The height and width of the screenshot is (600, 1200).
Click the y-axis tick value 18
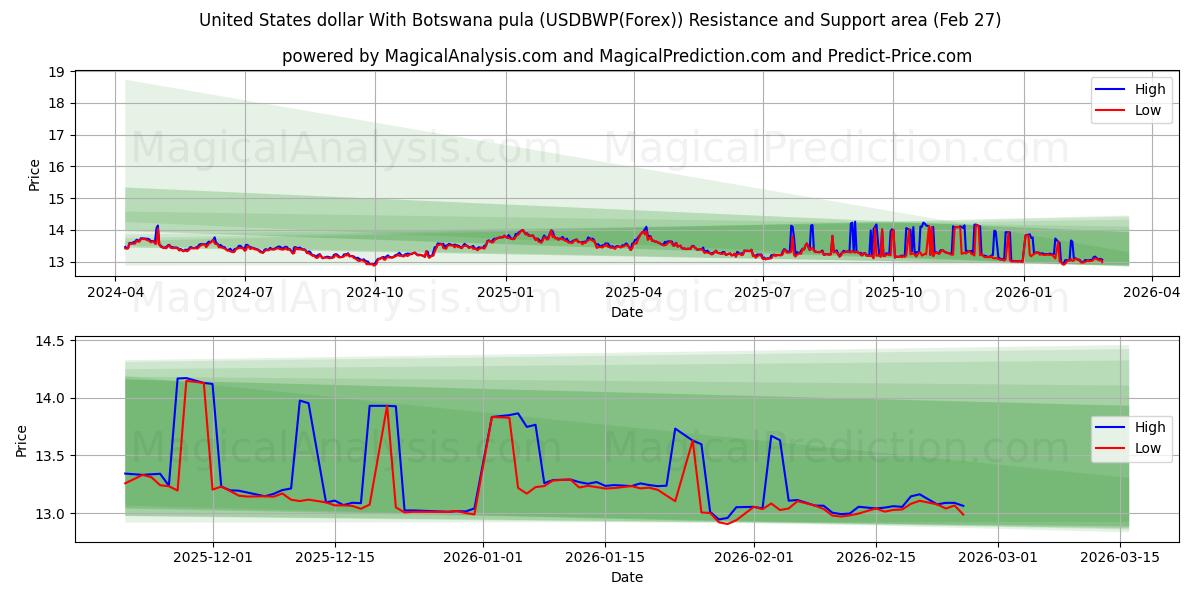click(x=55, y=103)
